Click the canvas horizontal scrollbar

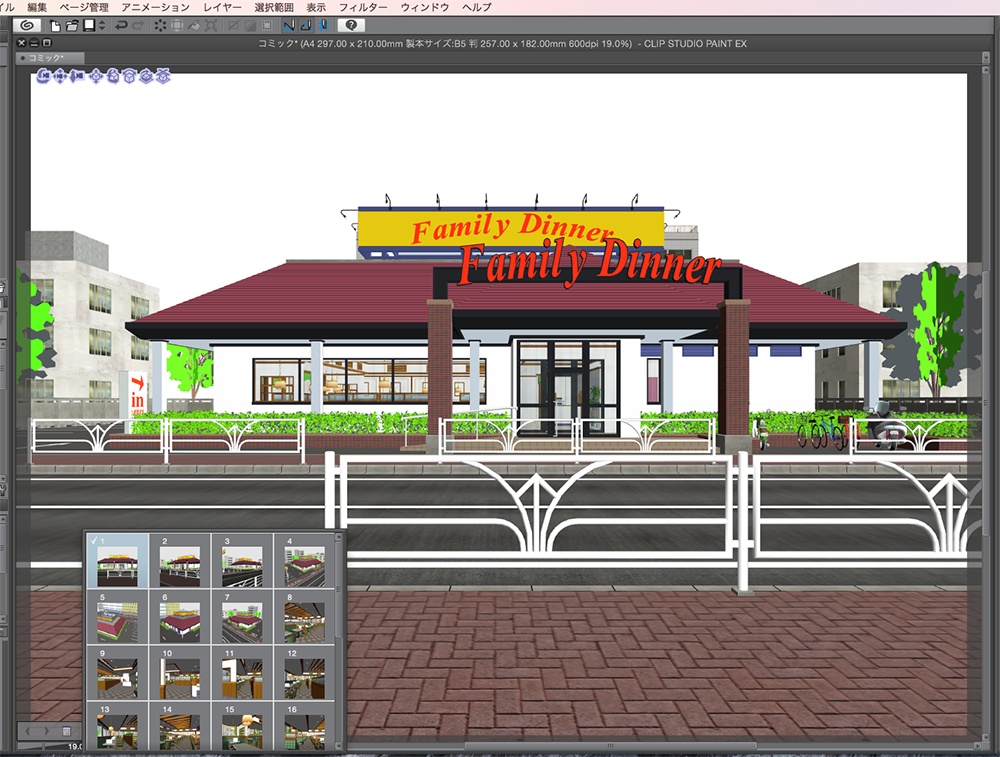click(610, 746)
